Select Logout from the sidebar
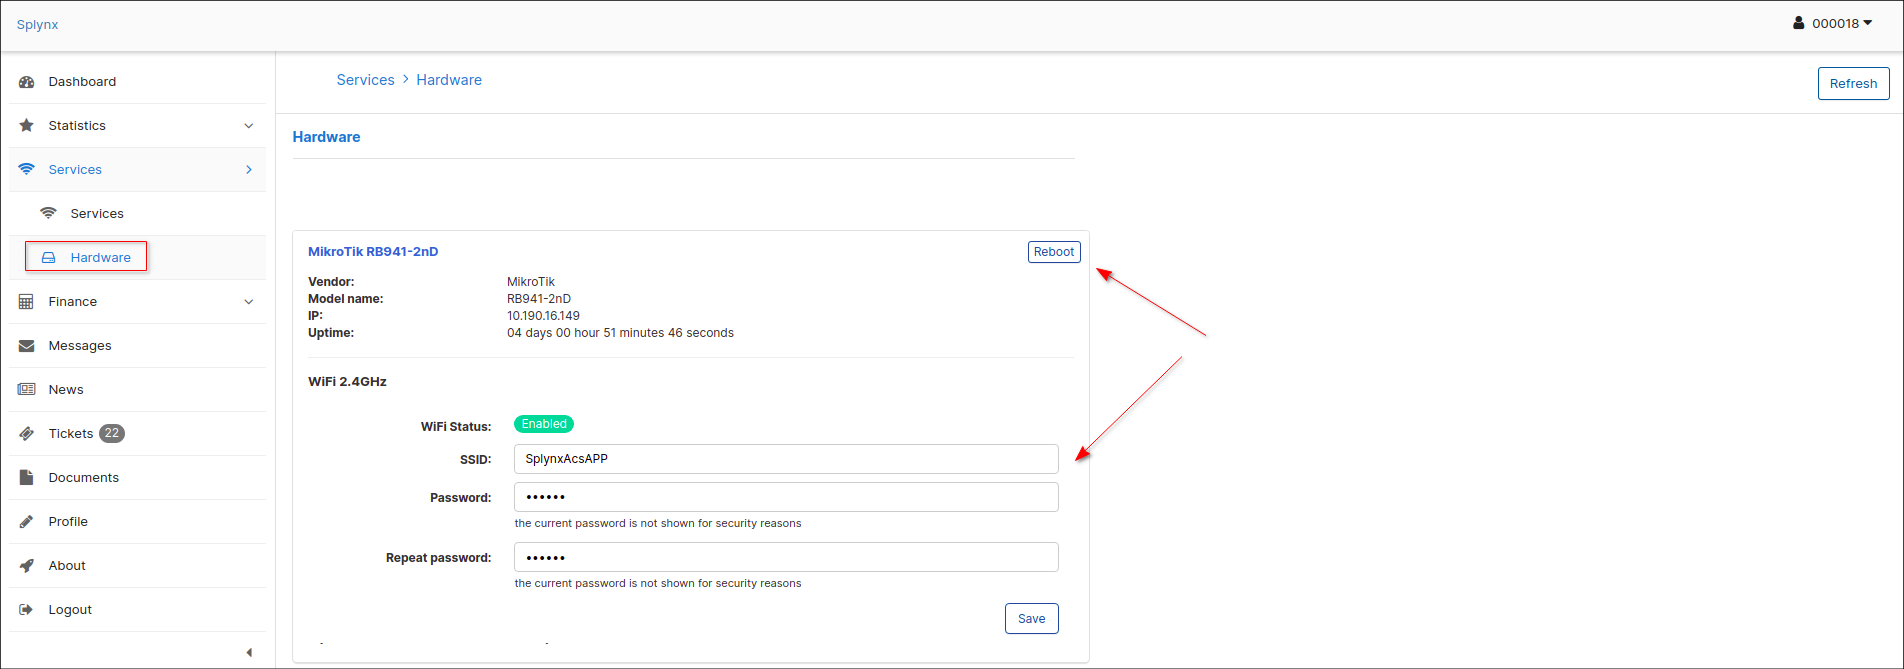This screenshot has width=1904, height=669. (x=70, y=610)
